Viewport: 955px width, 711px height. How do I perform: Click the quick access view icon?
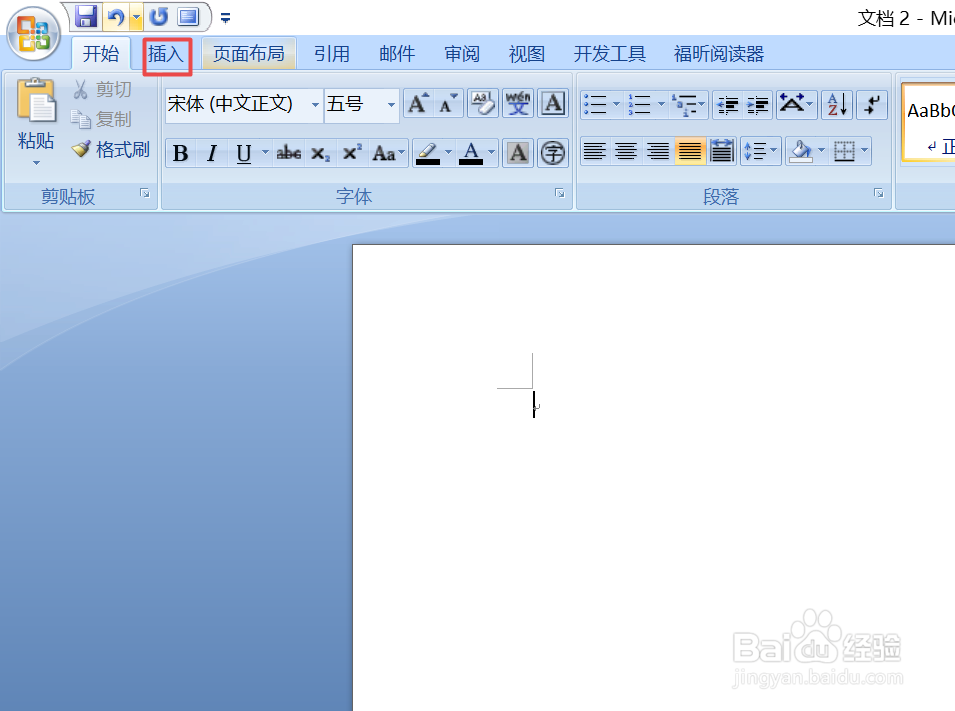pos(188,16)
